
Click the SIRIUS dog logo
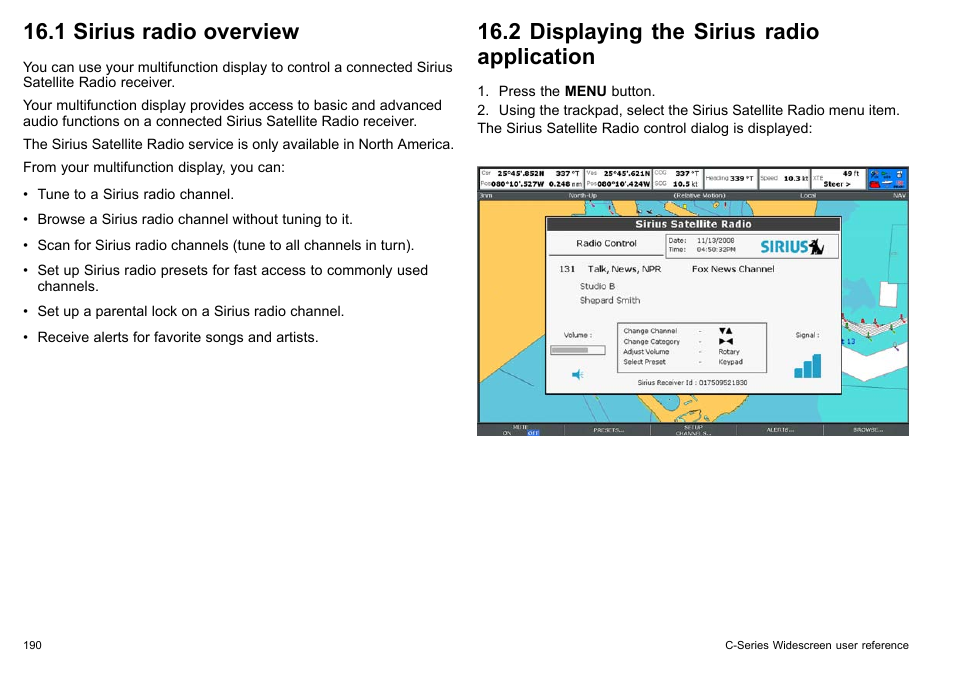tap(792, 246)
